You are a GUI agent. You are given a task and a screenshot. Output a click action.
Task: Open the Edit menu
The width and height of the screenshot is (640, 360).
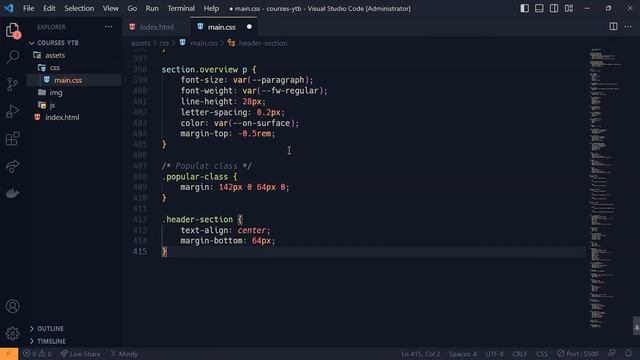(x=49, y=8)
